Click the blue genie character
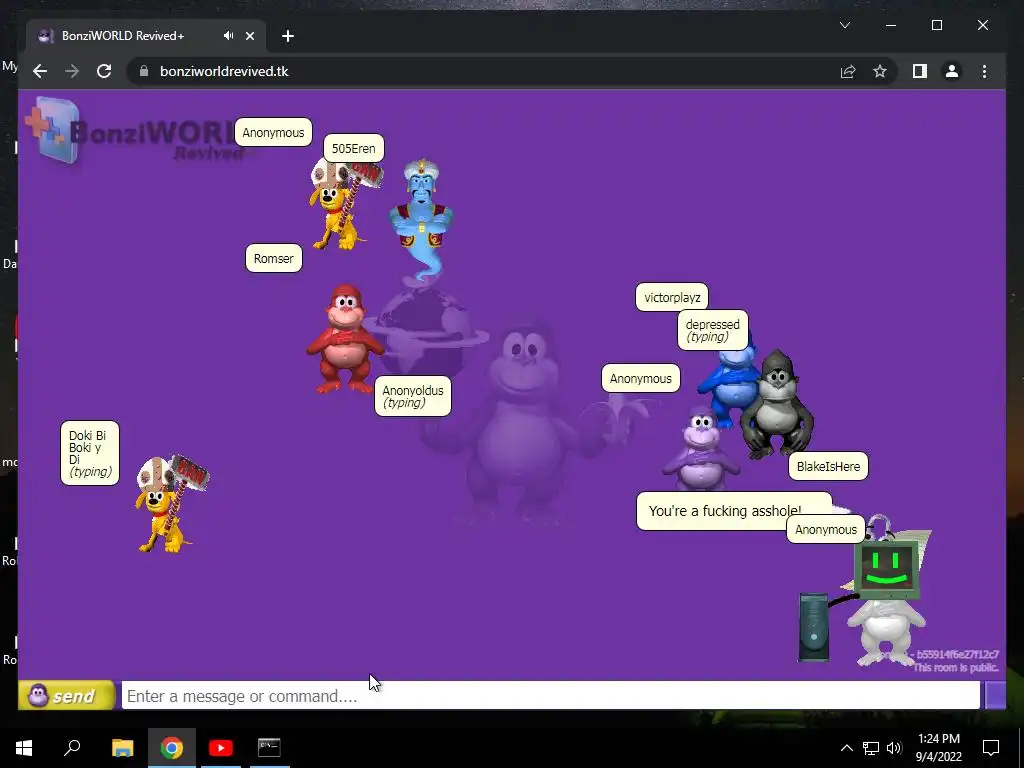 tap(421, 221)
